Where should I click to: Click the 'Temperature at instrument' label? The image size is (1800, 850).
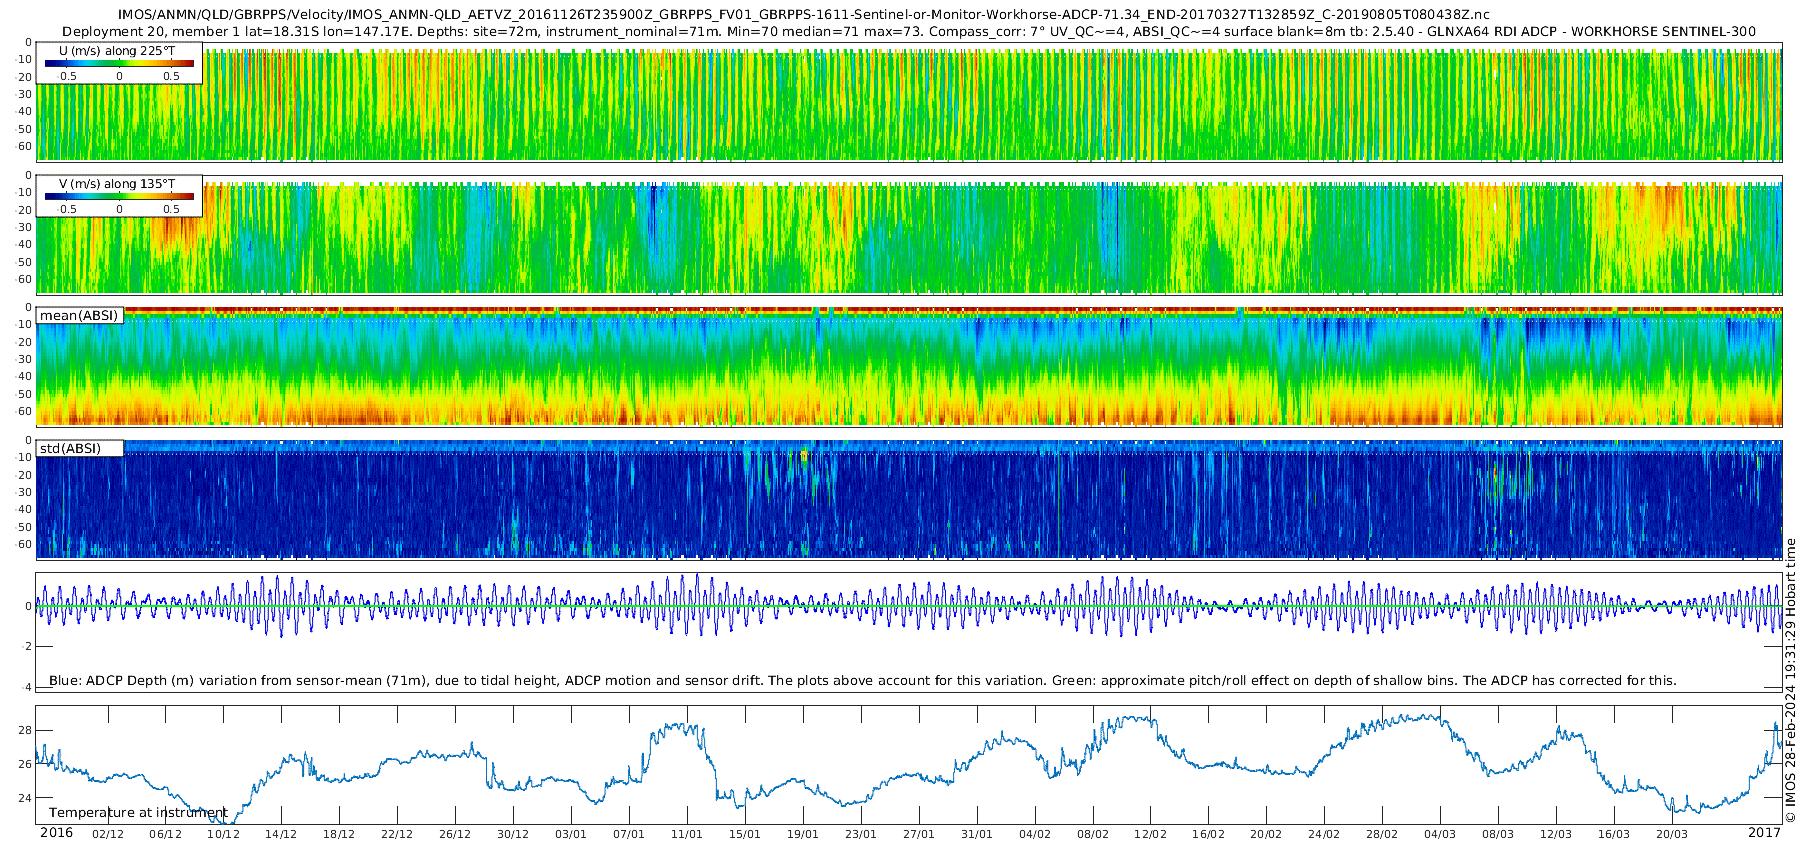point(138,813)
